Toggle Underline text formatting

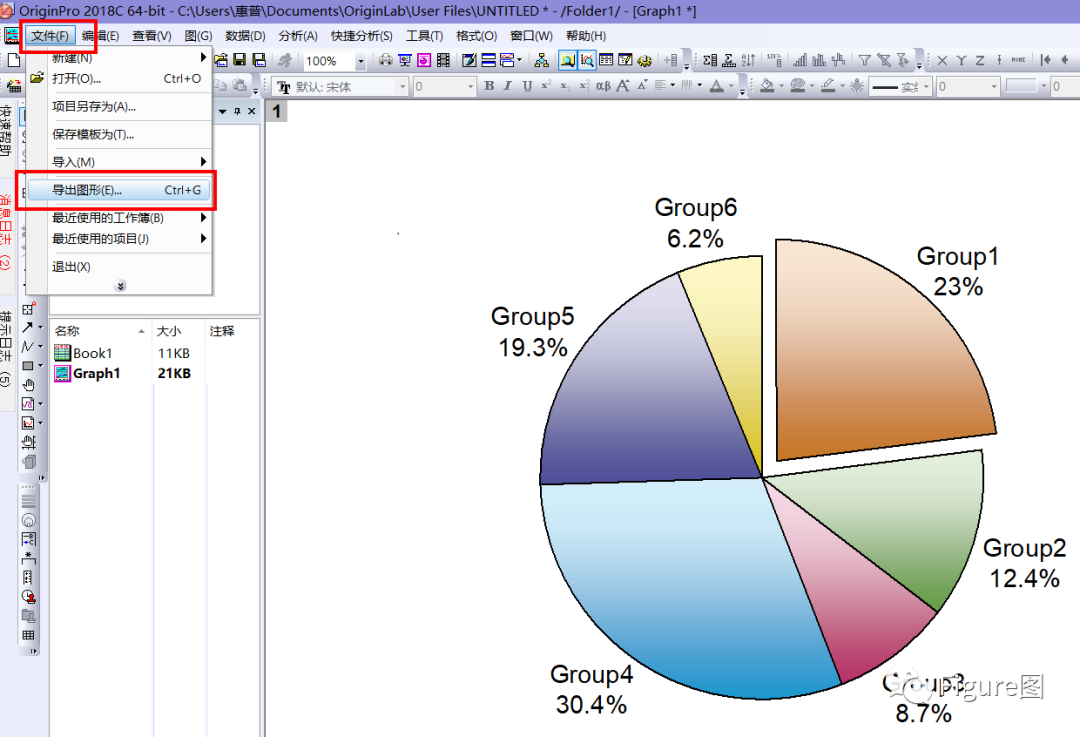[527, 86]
